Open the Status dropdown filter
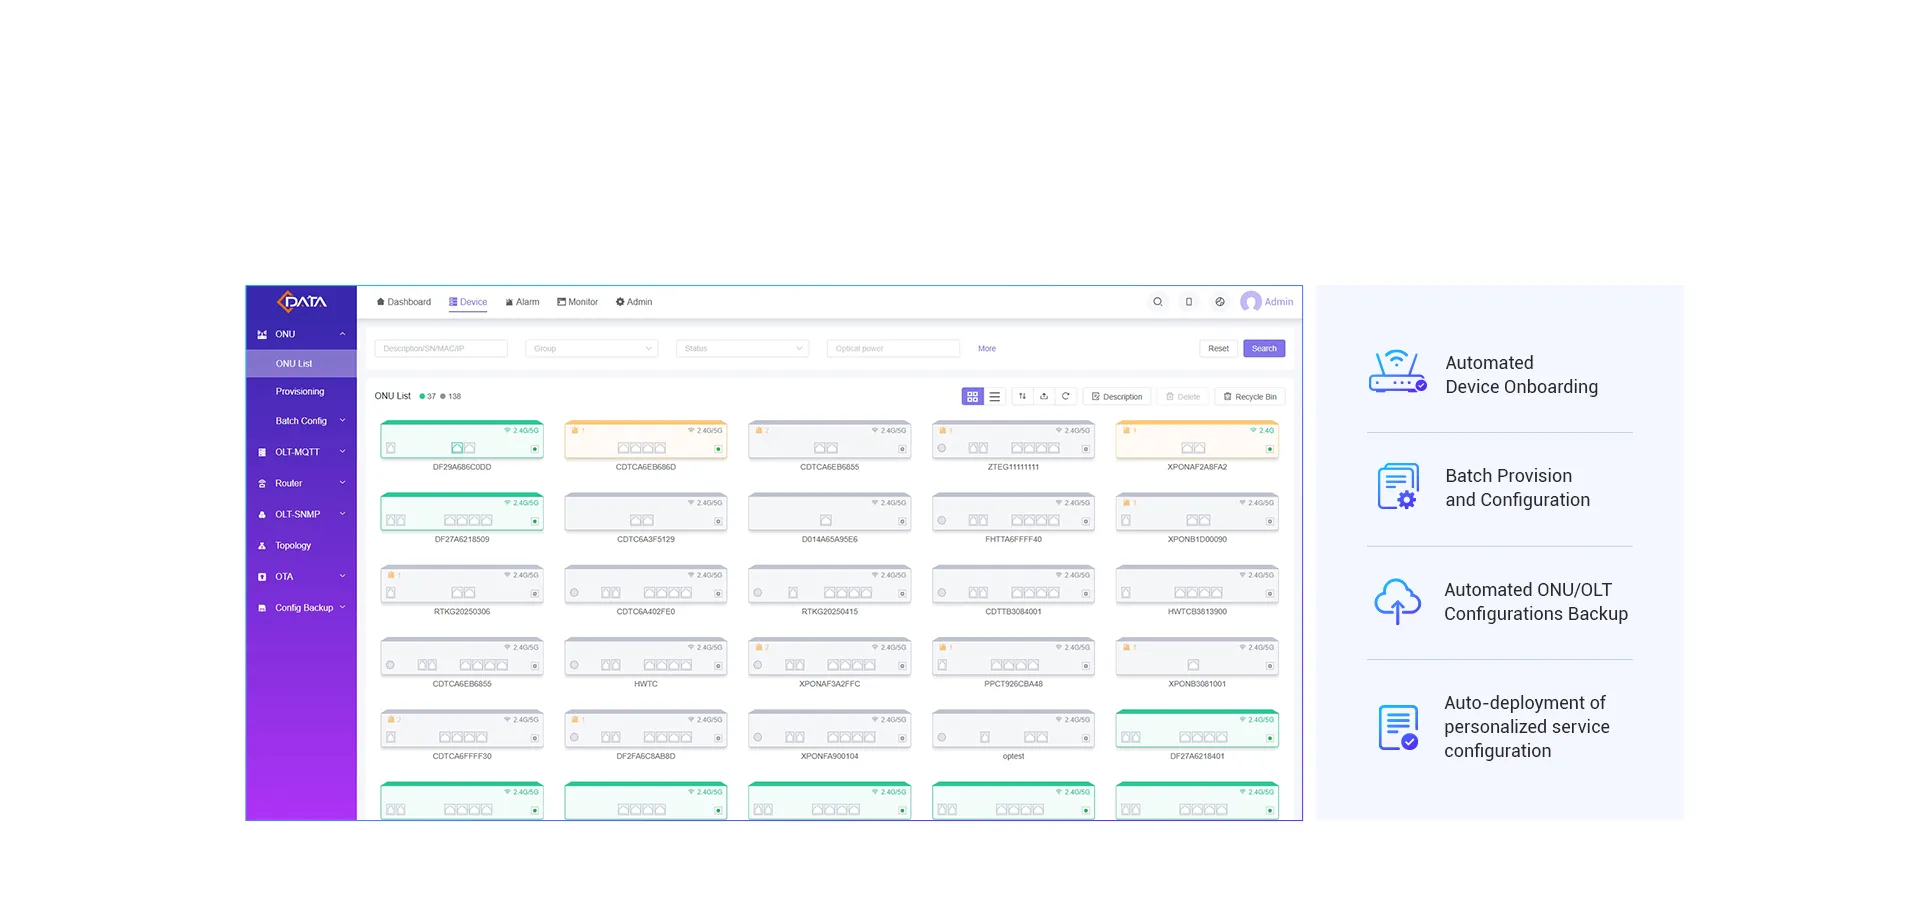Screen dimensions: 1920x900 pos(742,349)
